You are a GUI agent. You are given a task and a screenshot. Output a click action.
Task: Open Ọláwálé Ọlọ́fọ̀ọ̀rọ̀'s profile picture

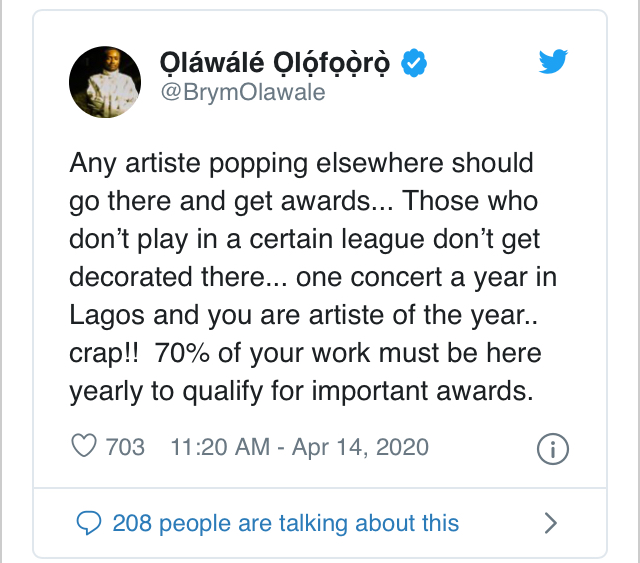click(105, 81)
